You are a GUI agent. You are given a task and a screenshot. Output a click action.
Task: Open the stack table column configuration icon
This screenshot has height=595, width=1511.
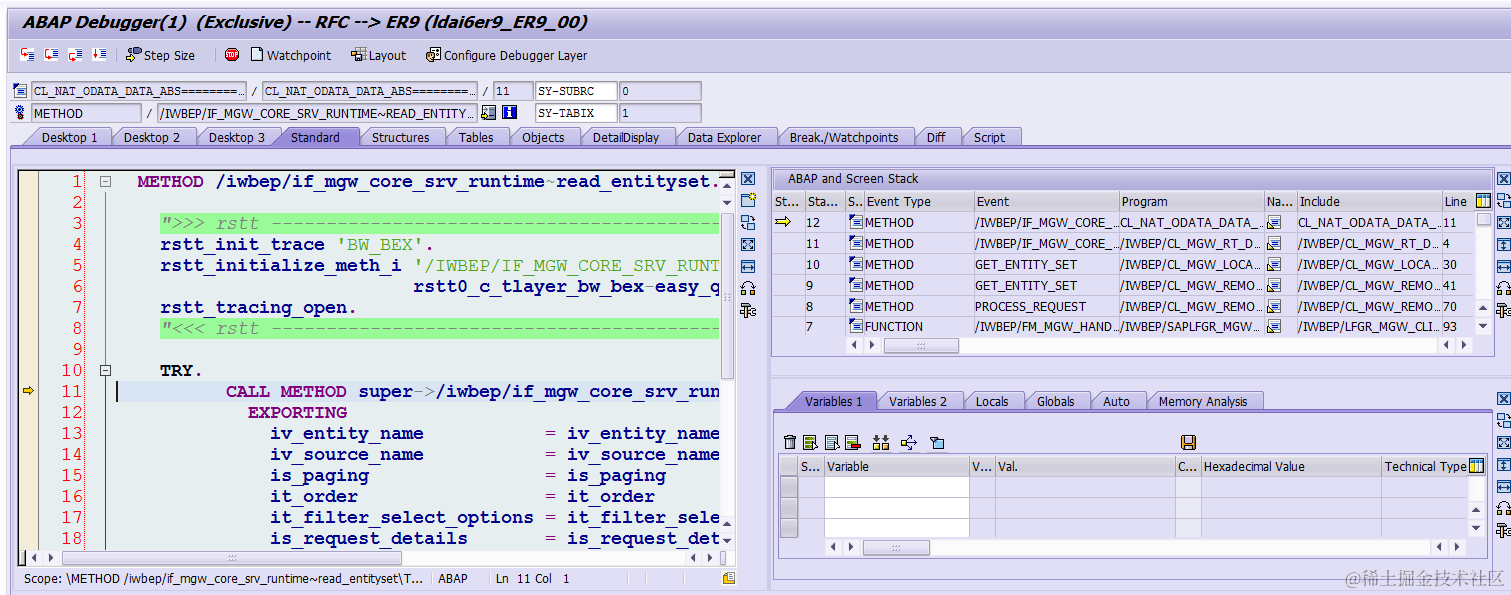1483,201
